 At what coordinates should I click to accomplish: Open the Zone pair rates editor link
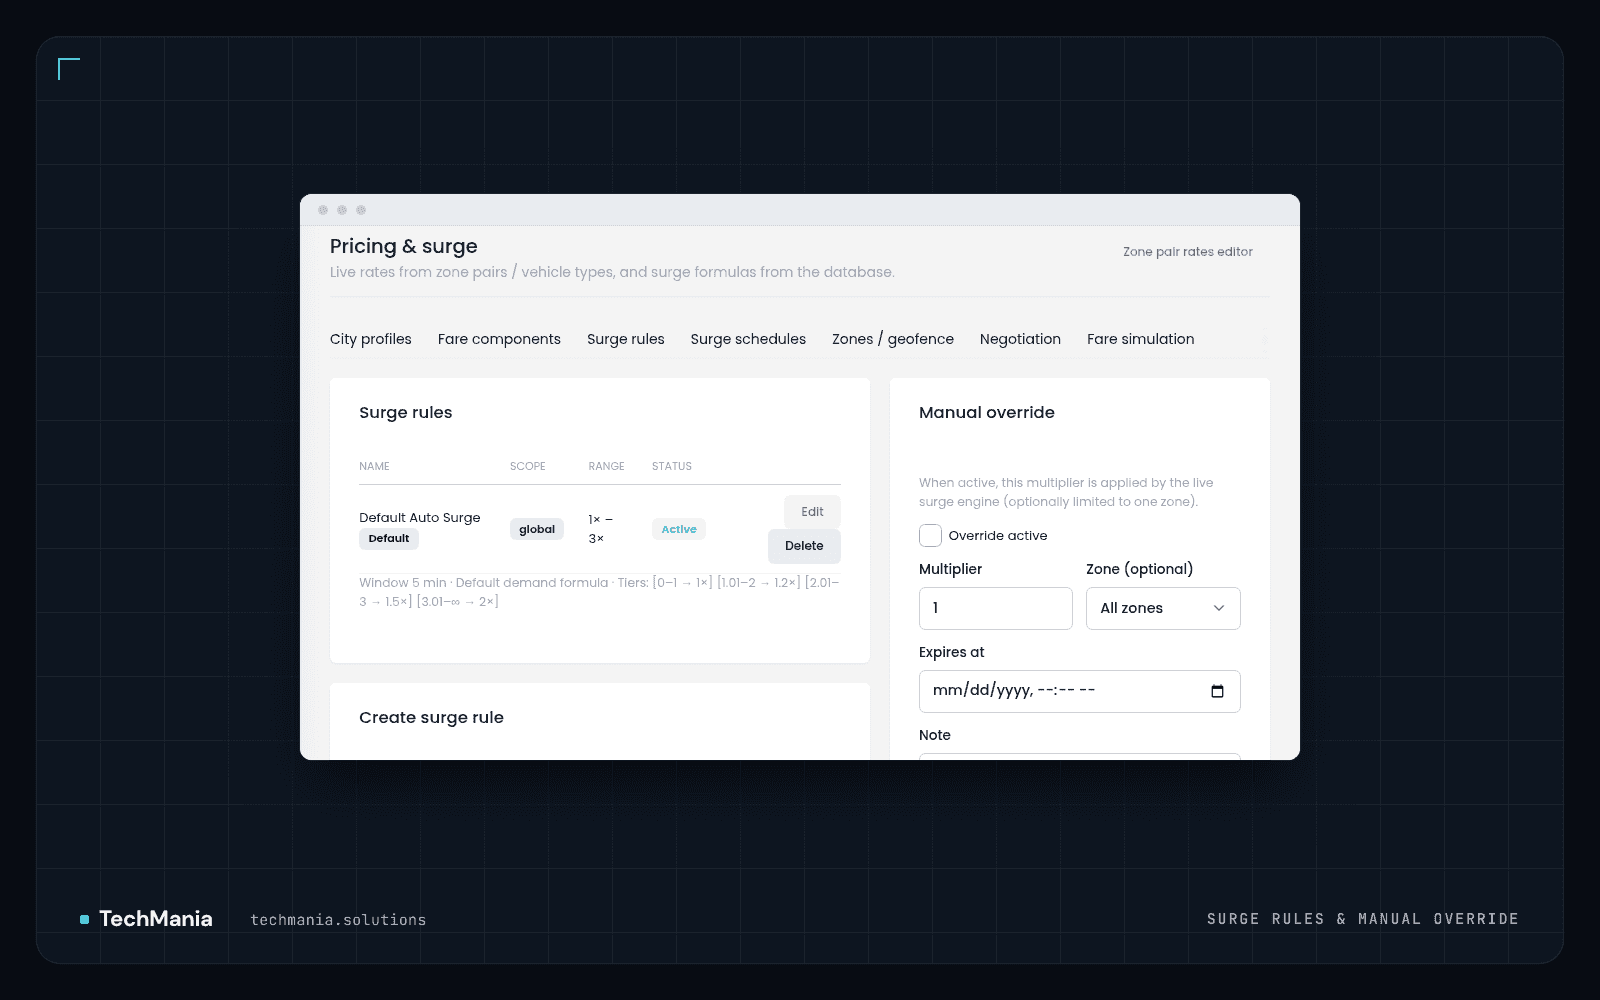tap(1188, 252)
